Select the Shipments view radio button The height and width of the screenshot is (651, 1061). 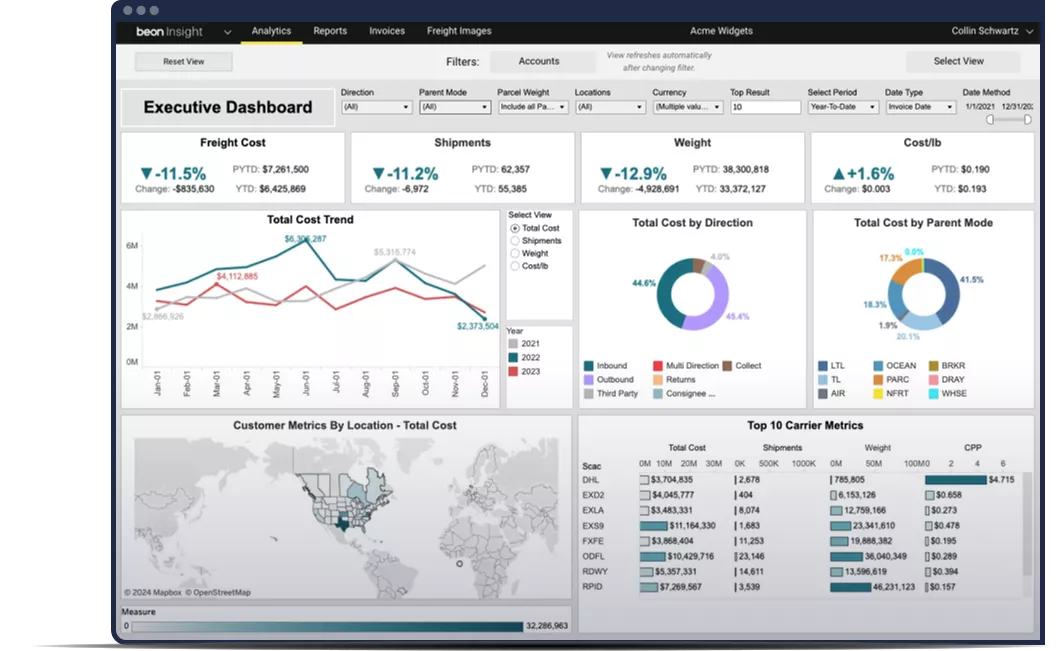515,241
